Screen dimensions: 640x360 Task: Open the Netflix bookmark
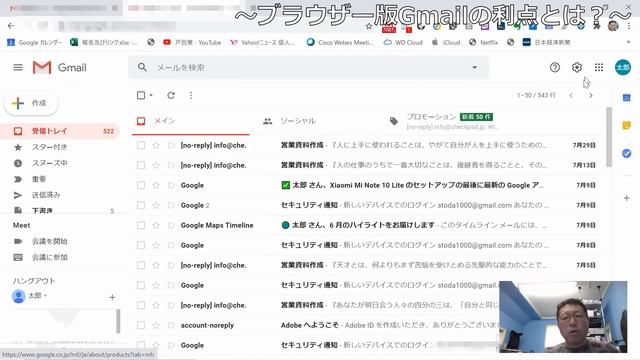[x=484, y=42]
